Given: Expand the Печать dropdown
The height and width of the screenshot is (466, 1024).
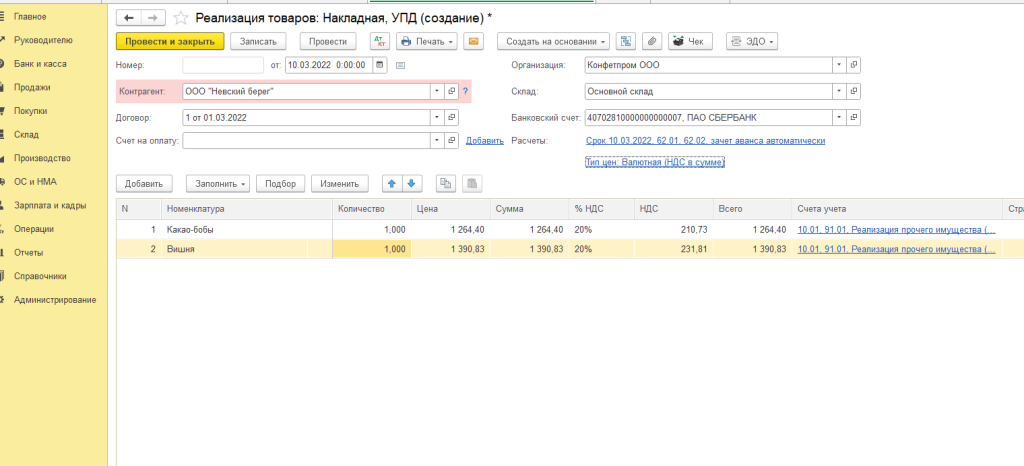Looking at the screenshot, I should (427, 41).
